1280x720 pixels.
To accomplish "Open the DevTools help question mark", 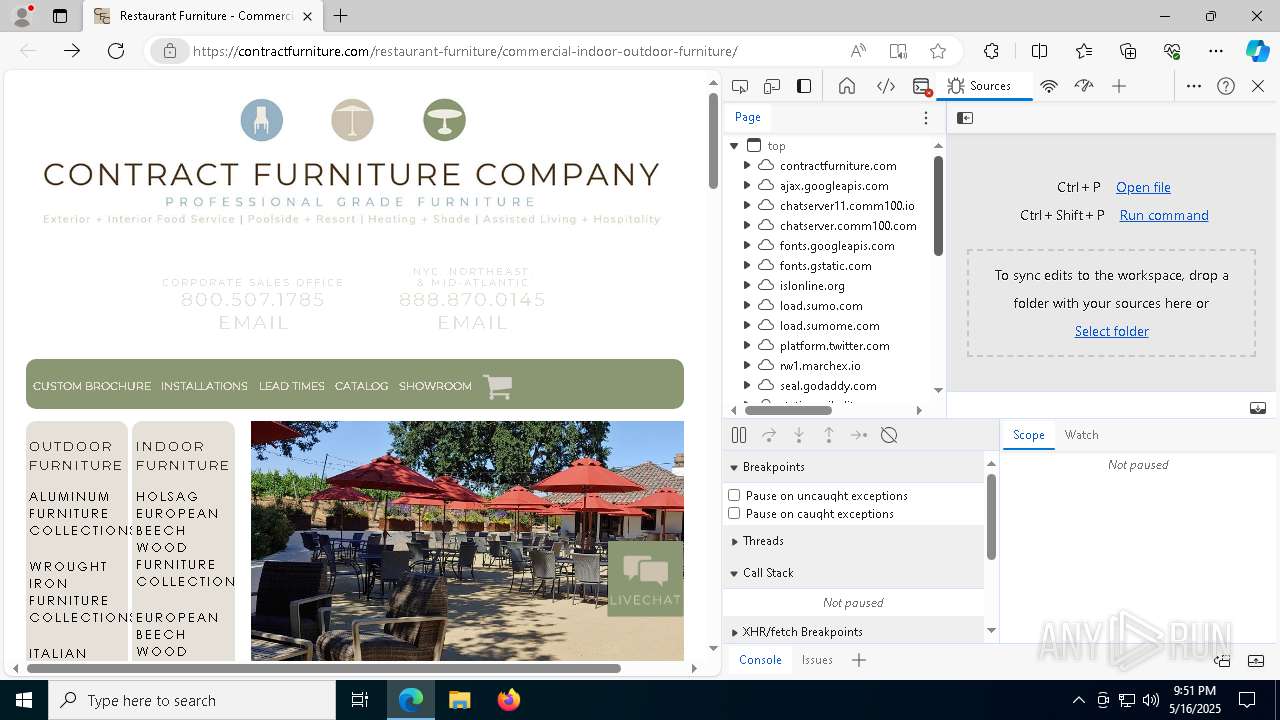I will [1226, 86].
